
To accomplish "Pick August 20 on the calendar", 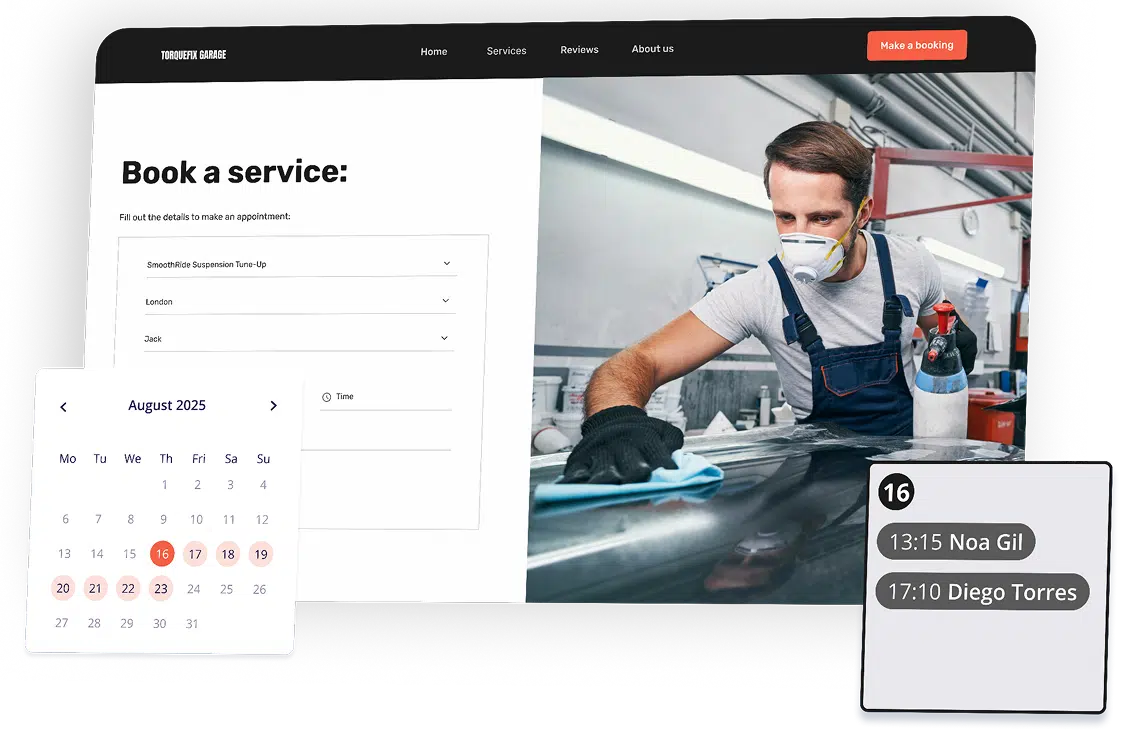I will tap(63, 588).
